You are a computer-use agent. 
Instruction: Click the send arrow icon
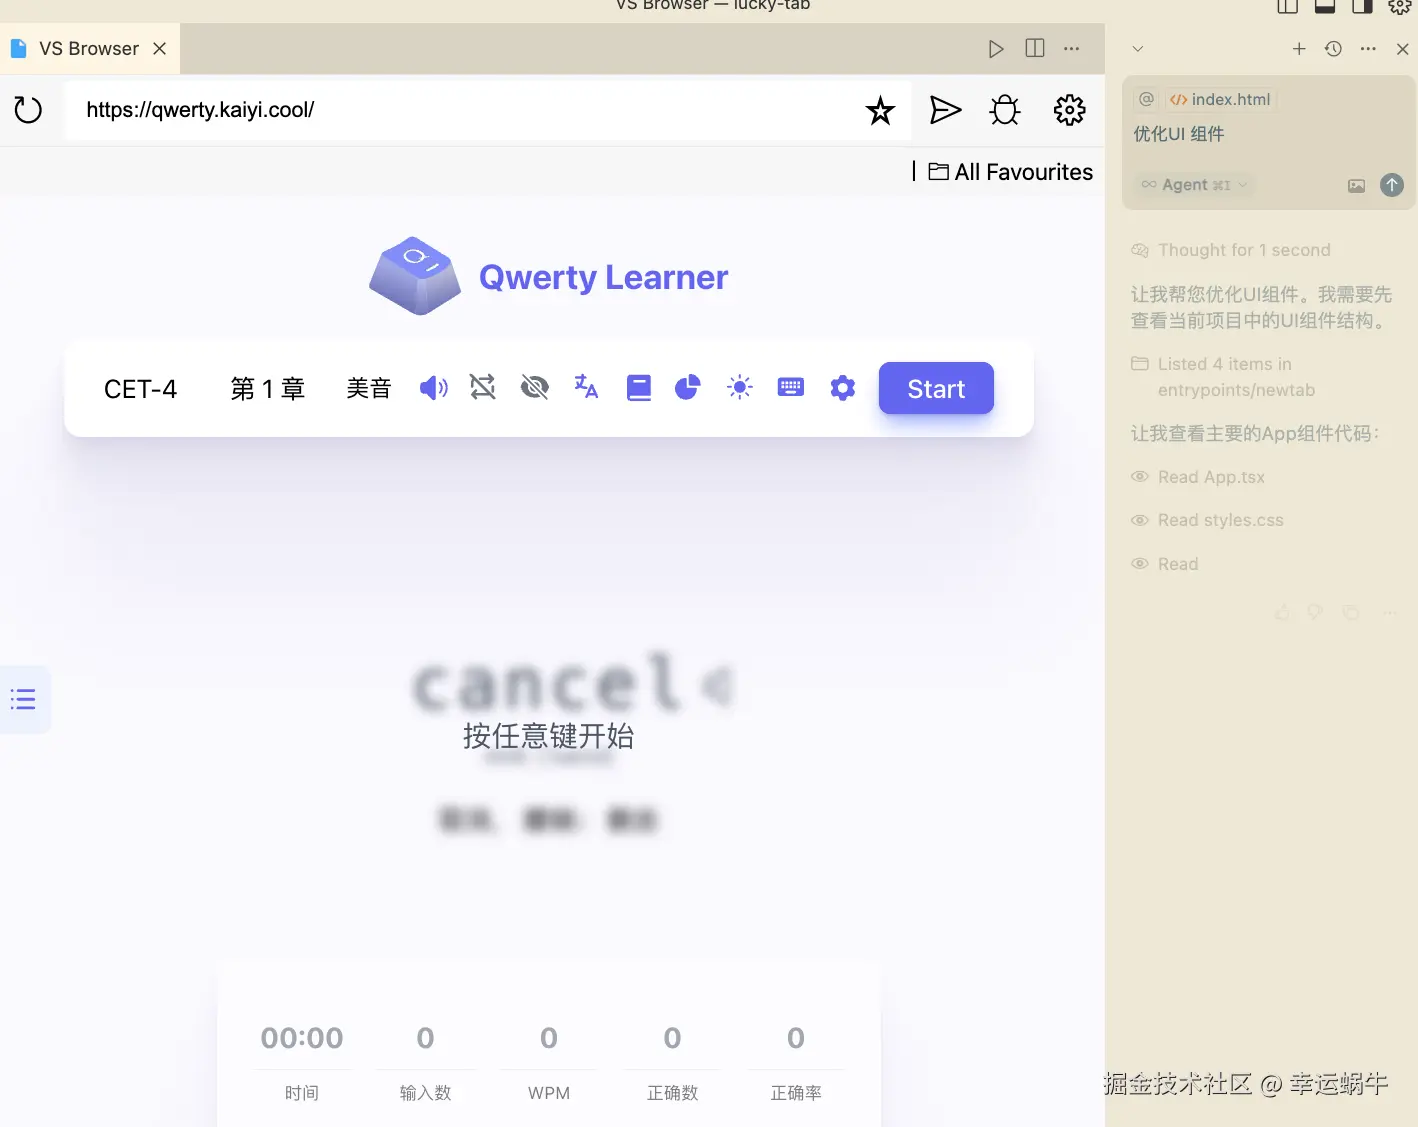point(945,110)
